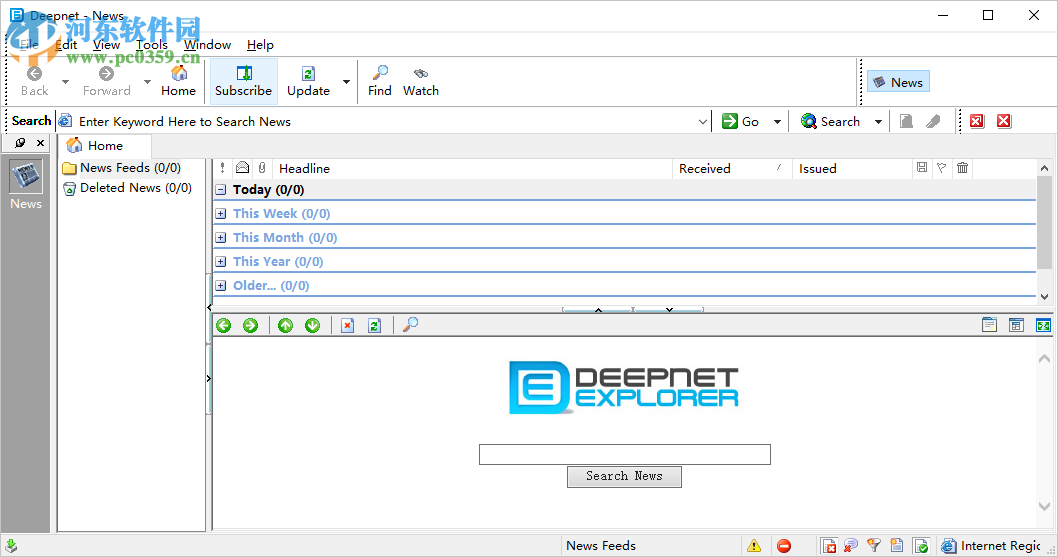Open the Tools menu
The image size is (1058, 557).
point(152,45)
